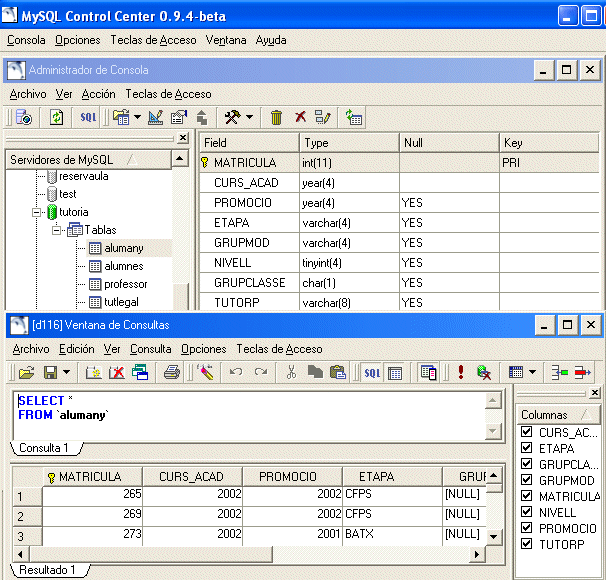Open the dropdown arrow beside Save icon
Image resolution: width=606 pixels, height=580 pixels.
pyautogui.click(x=66, y=372)
